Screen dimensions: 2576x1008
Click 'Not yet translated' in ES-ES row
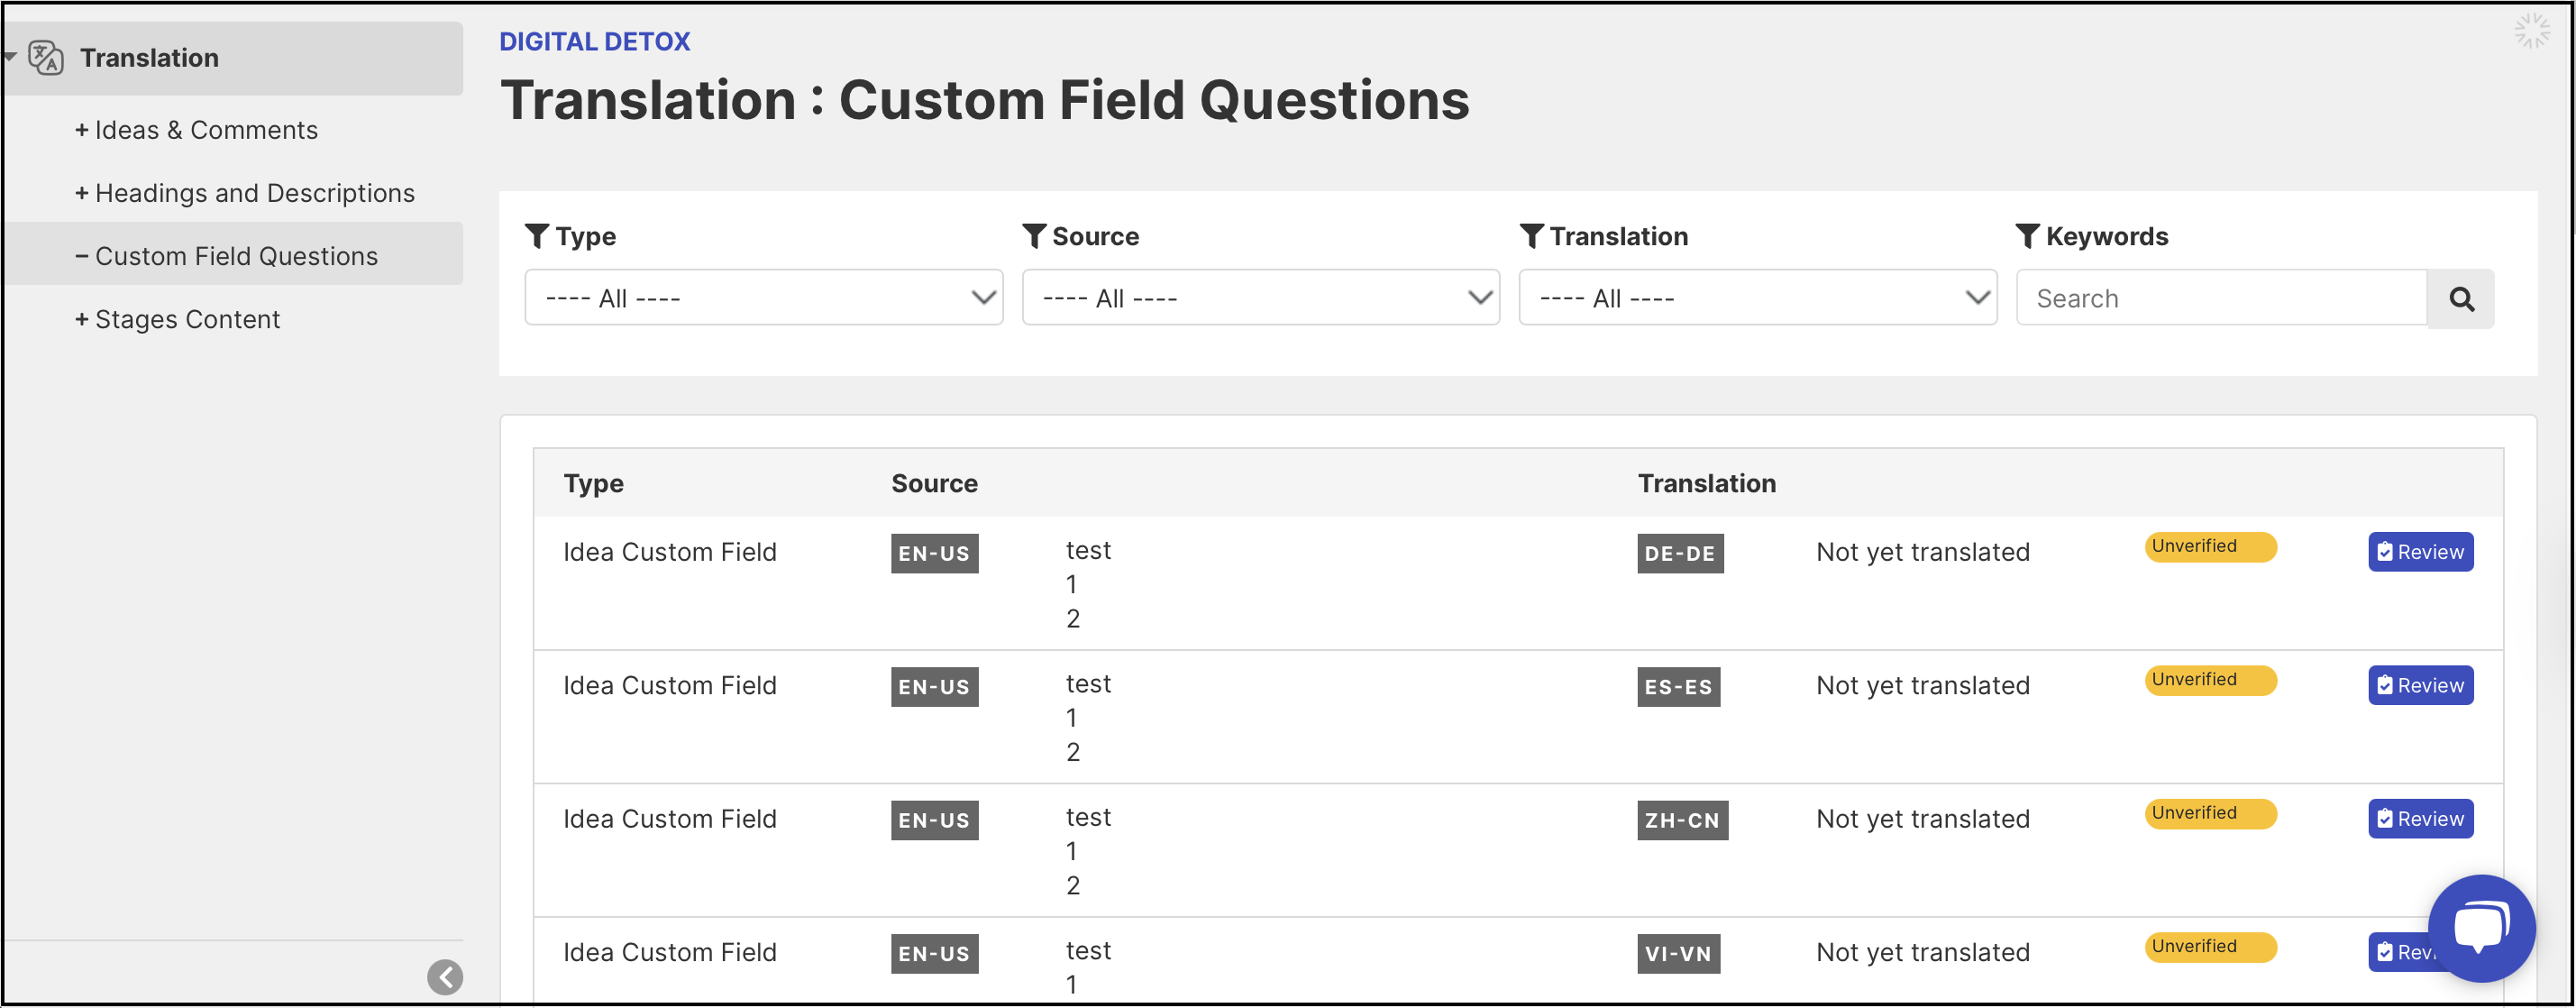coord(1922,685)
